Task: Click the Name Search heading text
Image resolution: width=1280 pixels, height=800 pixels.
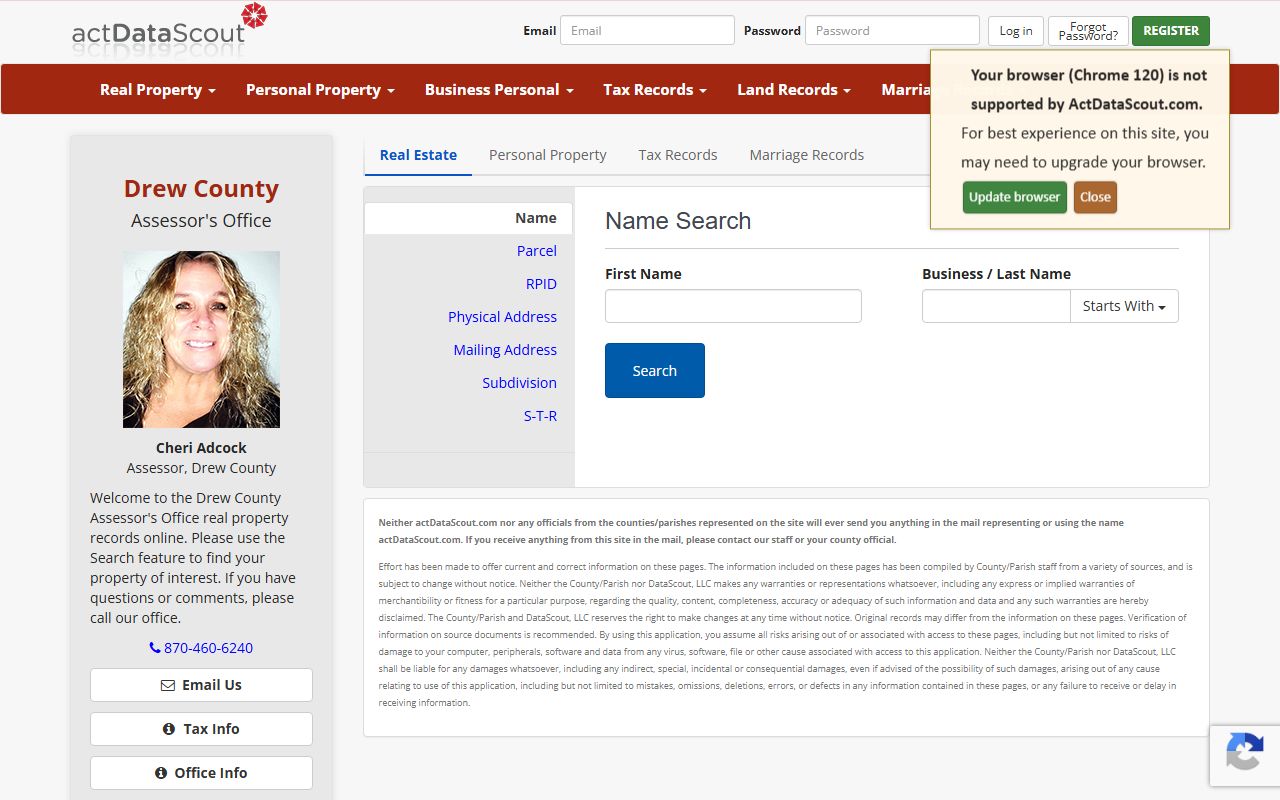Action: [678, 221]
